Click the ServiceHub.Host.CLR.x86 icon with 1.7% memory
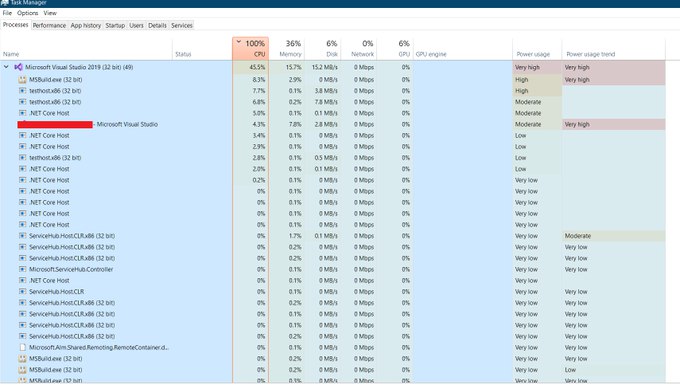The width and height of the screenshot is (680, 385). (23, 236)
